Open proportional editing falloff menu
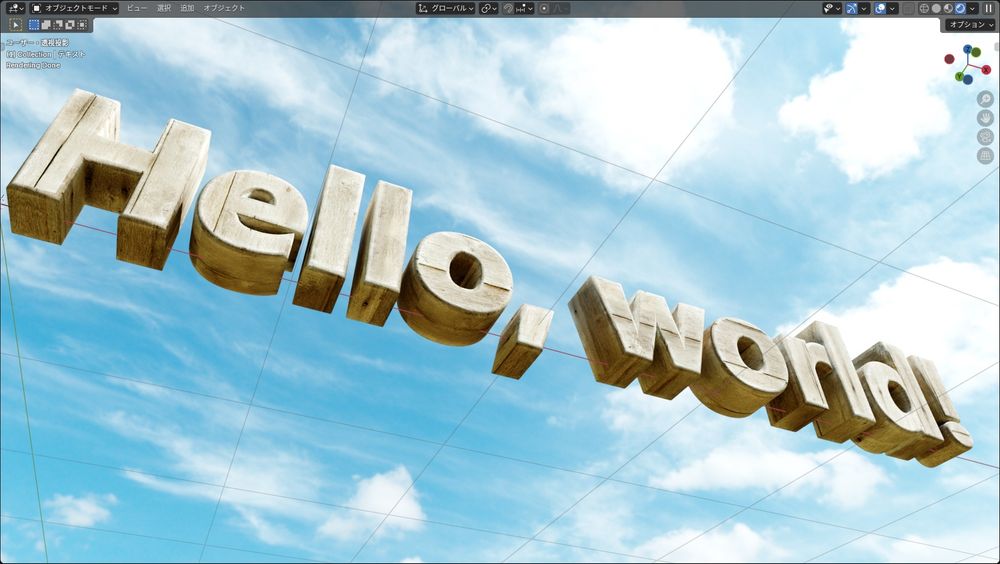Image resolution: width=1000 pixels, height=564 pixels. 560,8
